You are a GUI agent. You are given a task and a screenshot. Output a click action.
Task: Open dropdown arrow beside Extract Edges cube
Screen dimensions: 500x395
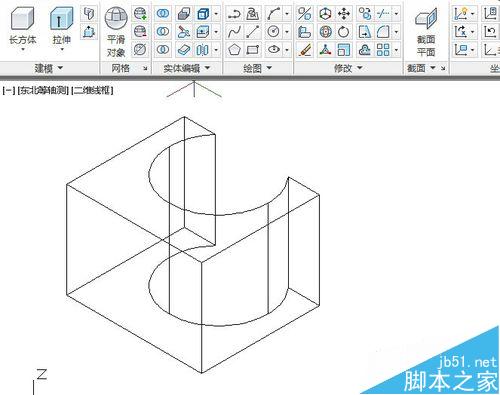216,14
